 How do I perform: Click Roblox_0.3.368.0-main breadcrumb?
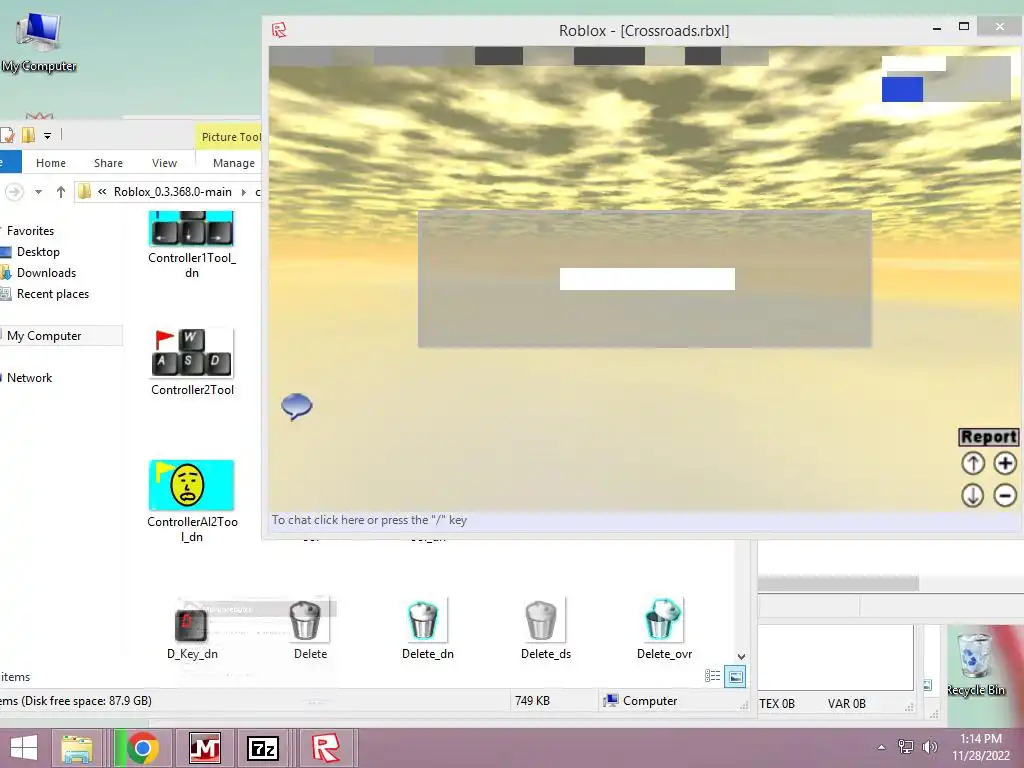(x=172, y=192)
